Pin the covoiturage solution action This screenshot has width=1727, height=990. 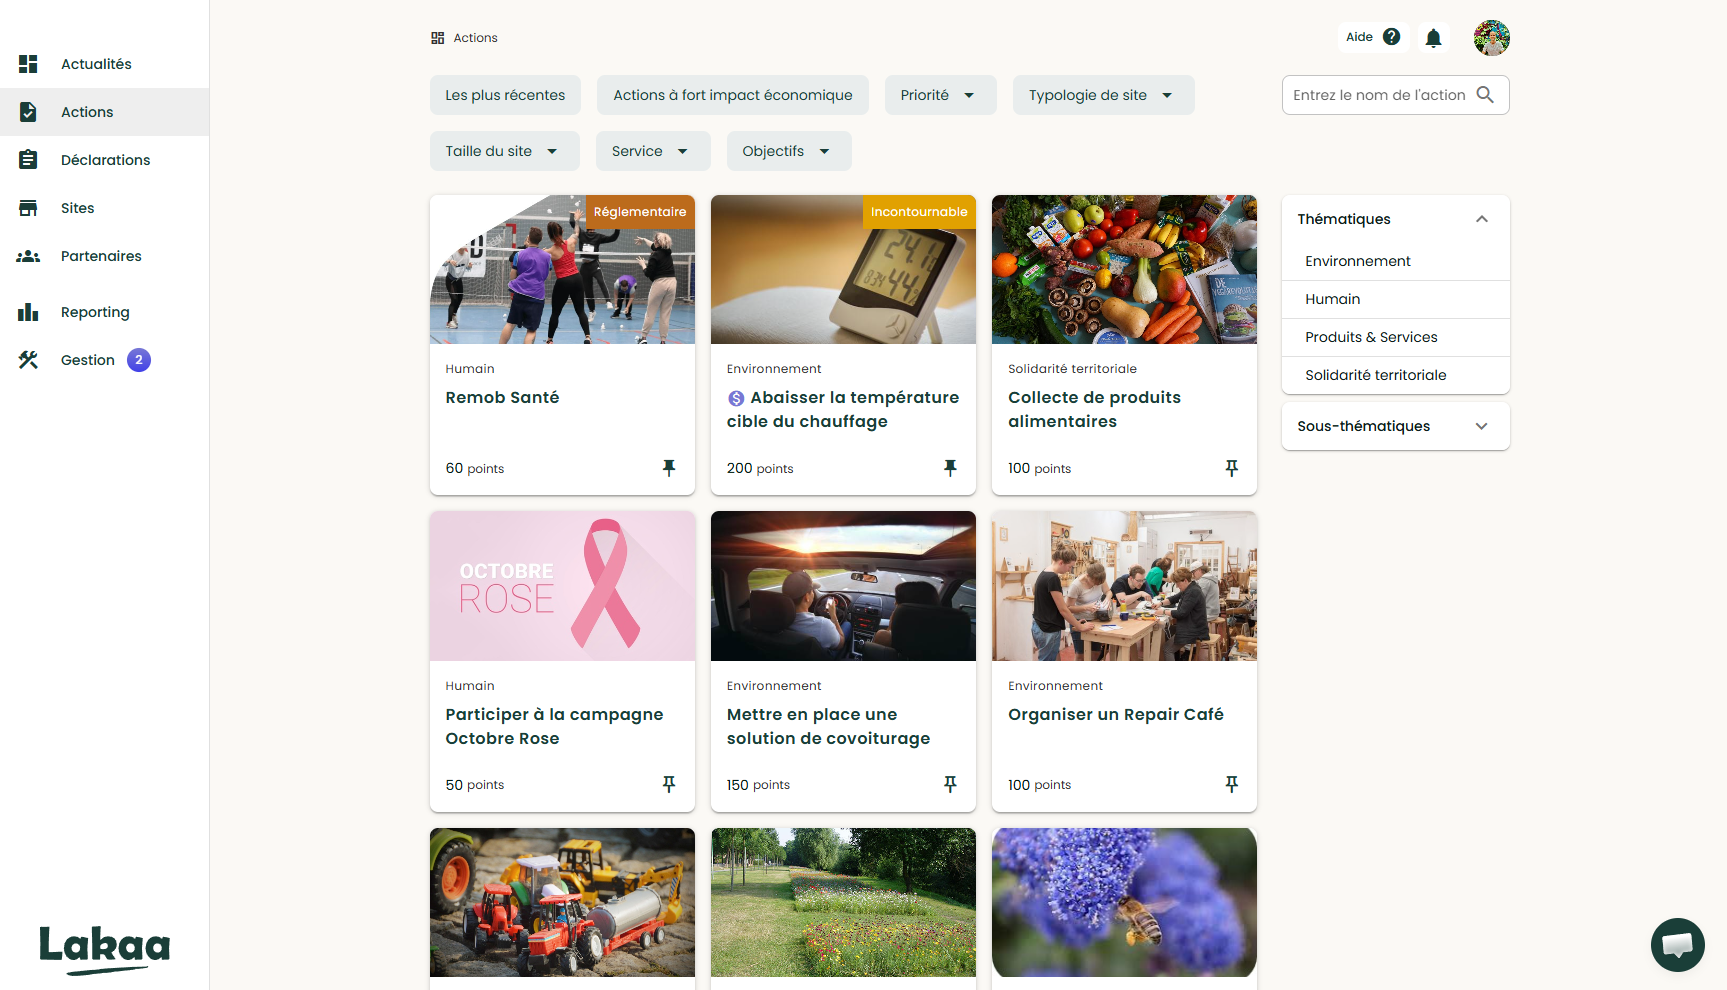point(950,785)
